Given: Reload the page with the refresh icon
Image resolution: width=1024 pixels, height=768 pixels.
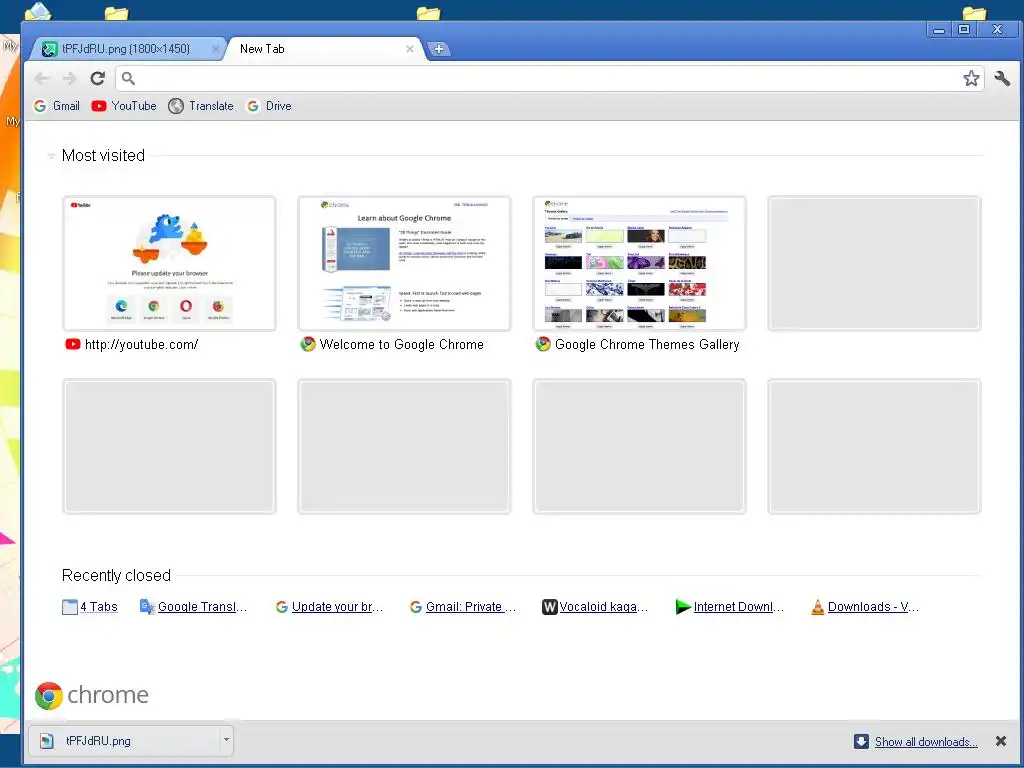Looking at the screenshot, I should pos(98,78).
